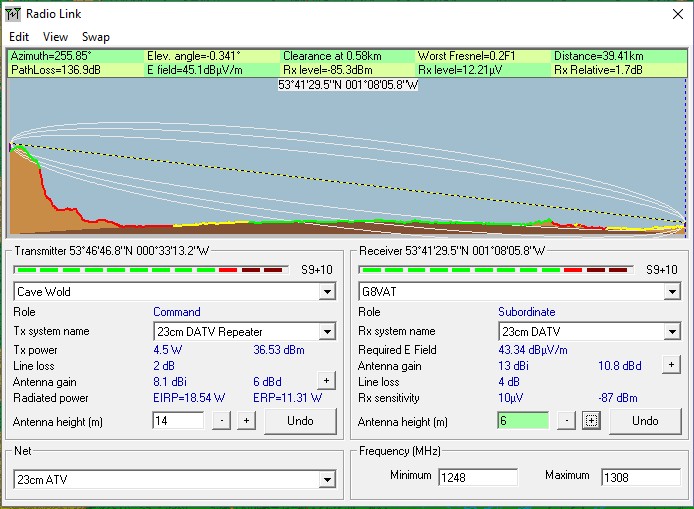
Task: Expand the Net dropdown showing 23cm ATV
Action: [x=326, y=480]
